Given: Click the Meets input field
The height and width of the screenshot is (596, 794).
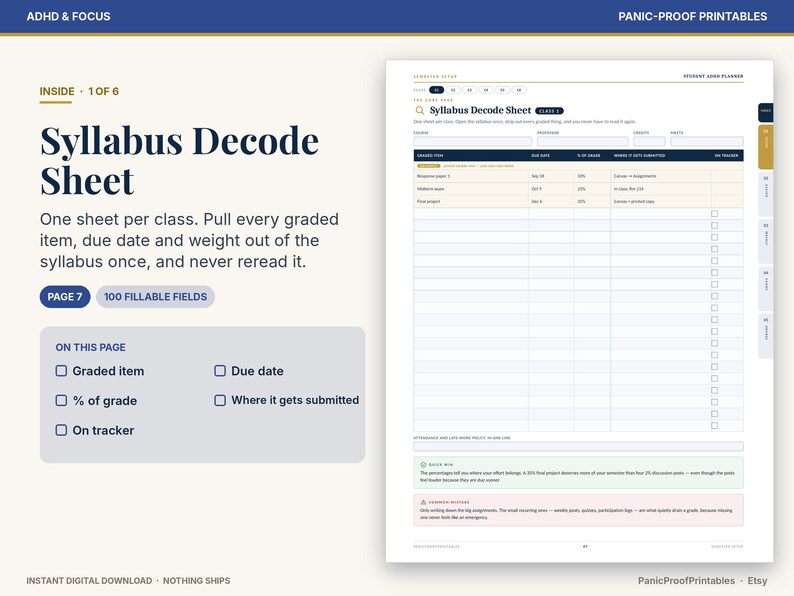Looking at the screenshot, I should tap(707, 141).
